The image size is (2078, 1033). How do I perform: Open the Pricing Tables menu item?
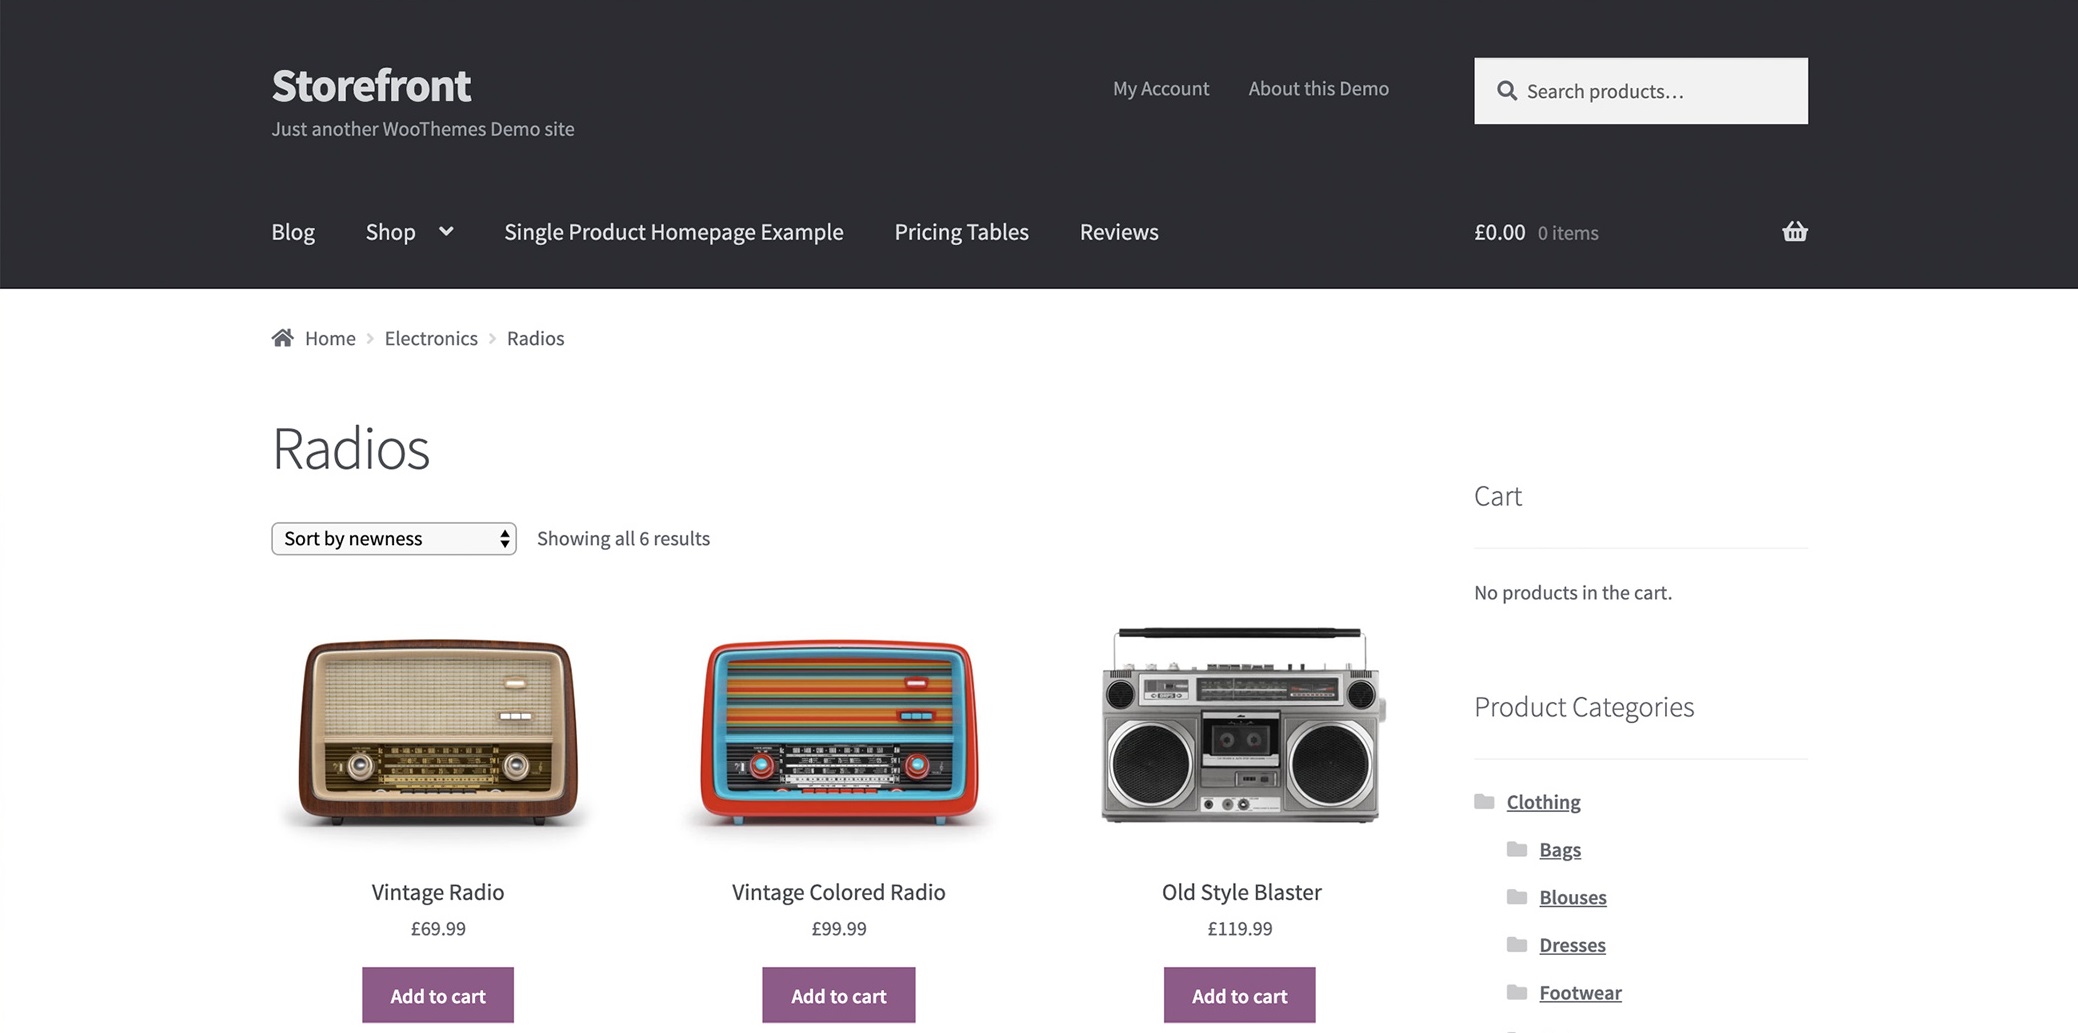(961, 232)
